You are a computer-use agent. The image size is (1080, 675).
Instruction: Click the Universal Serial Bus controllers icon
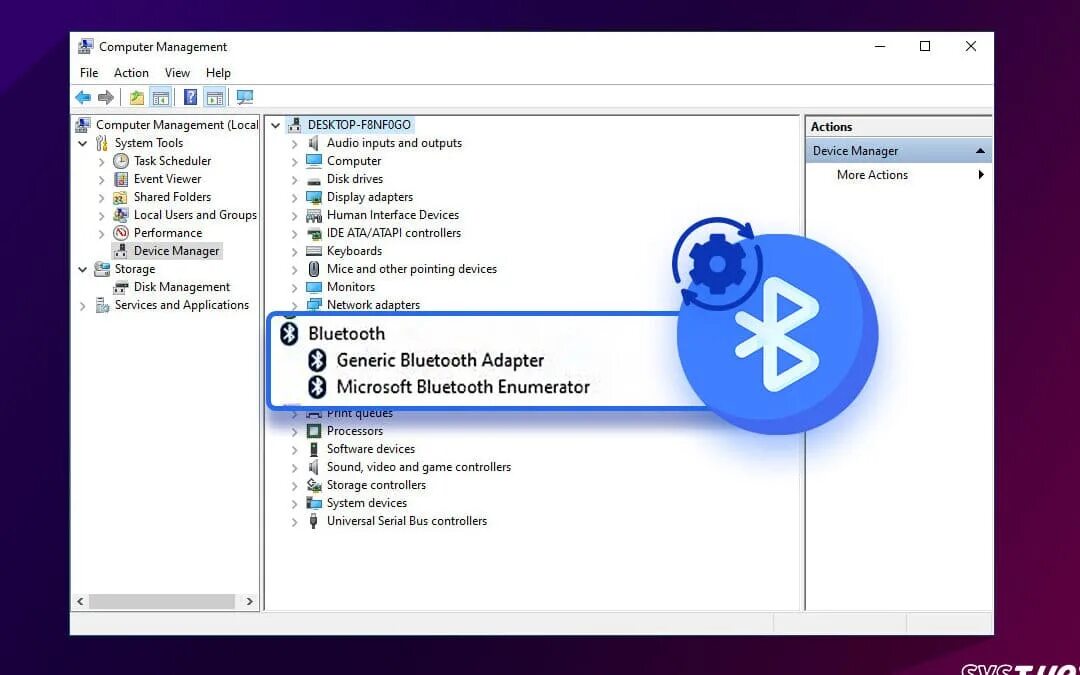click(313, 521)
